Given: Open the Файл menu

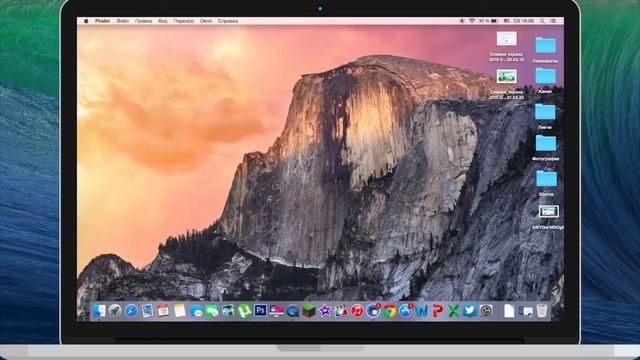Looking at the screenshot, I should pos(122,21).
